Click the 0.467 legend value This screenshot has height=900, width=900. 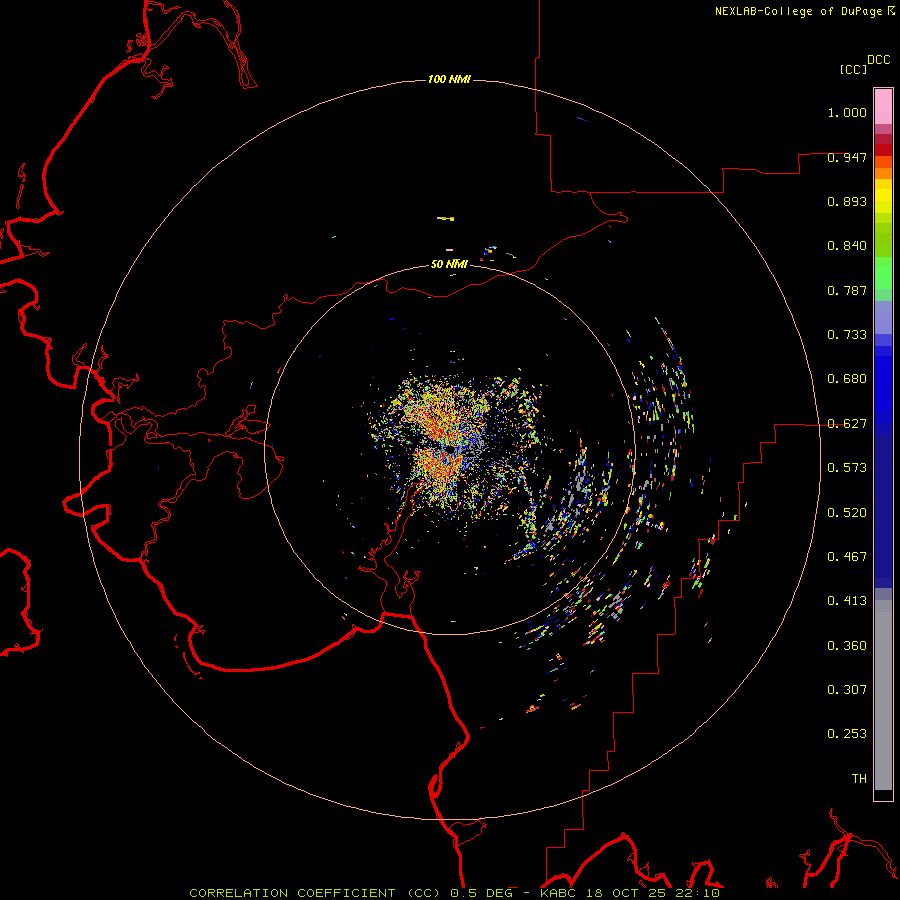pos(847,557)
